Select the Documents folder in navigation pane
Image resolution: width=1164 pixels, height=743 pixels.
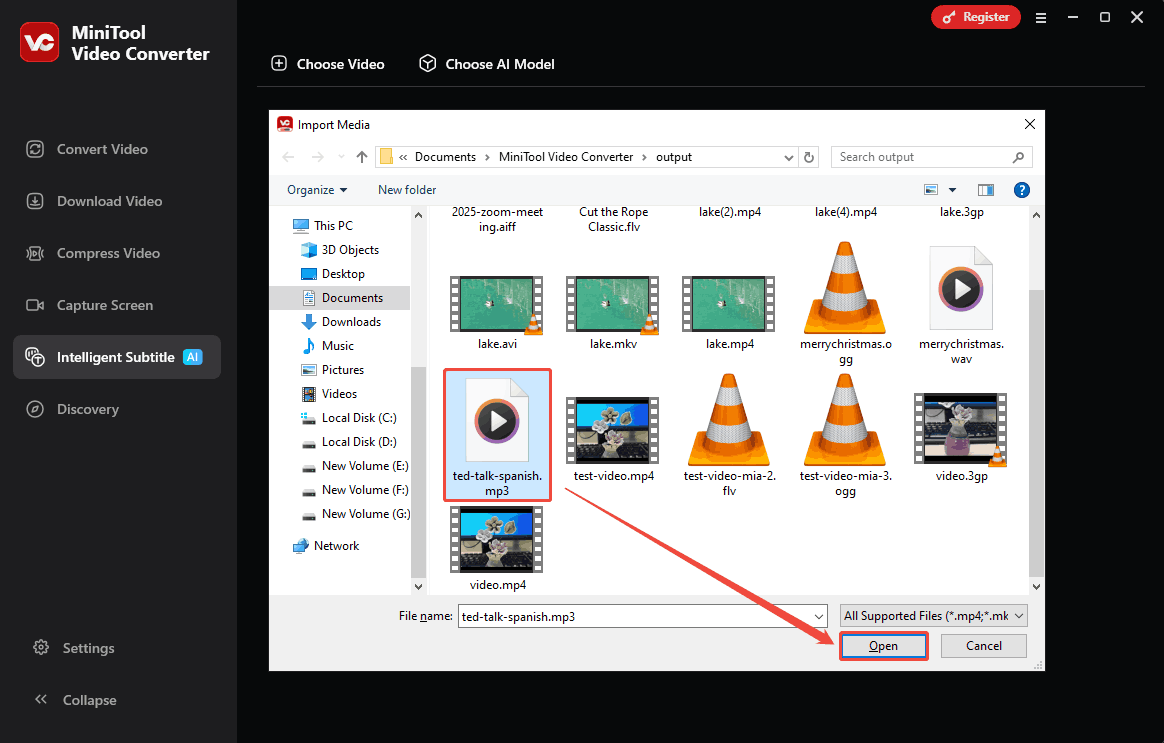coord(354,297)
